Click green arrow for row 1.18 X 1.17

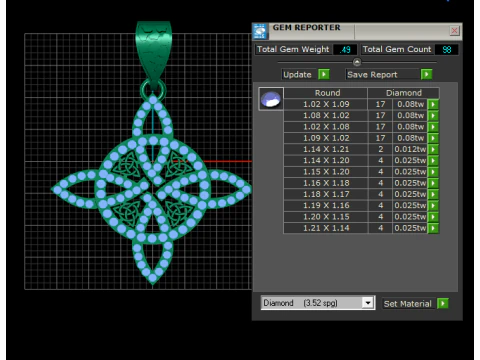433,194
